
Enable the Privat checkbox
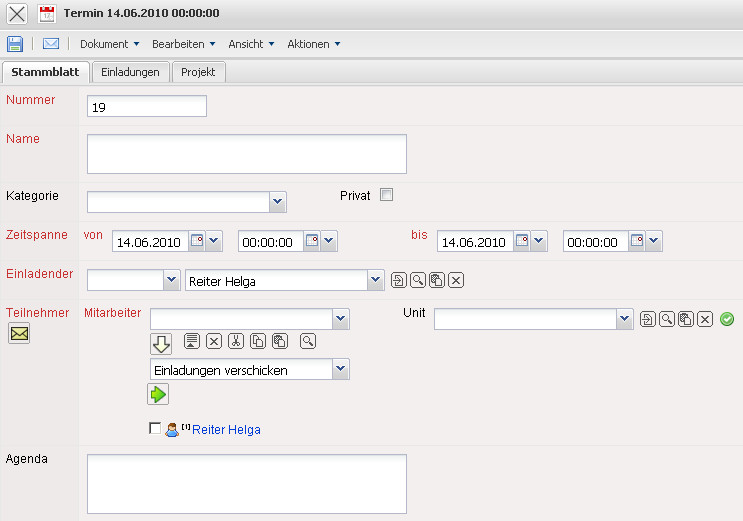point(386,195)
